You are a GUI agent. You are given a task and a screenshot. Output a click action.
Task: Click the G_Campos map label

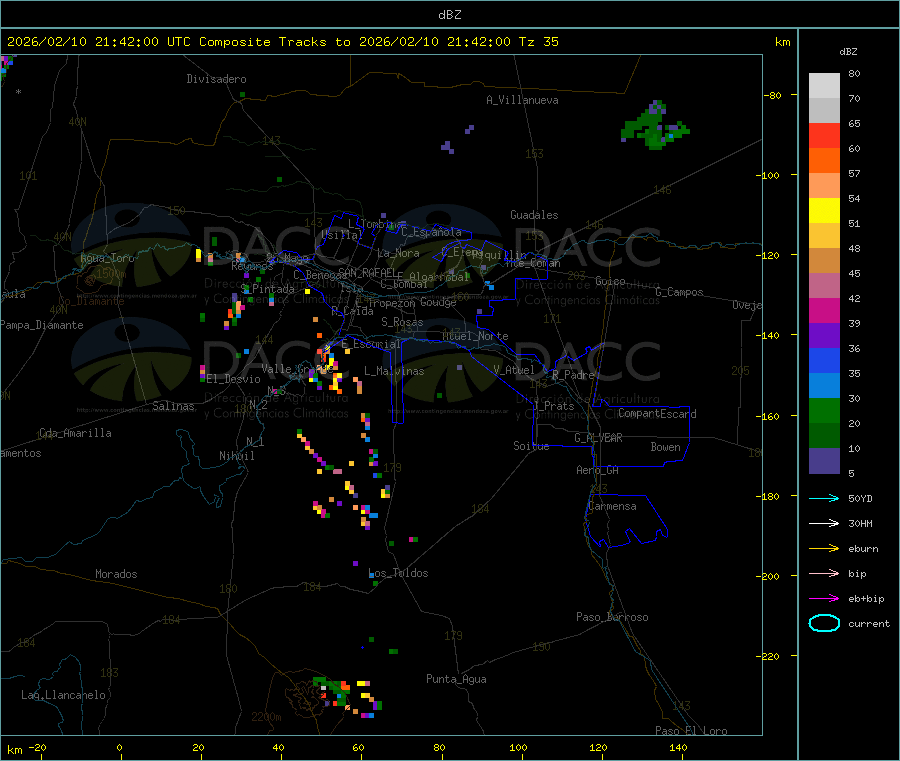(x=680, y=292)
